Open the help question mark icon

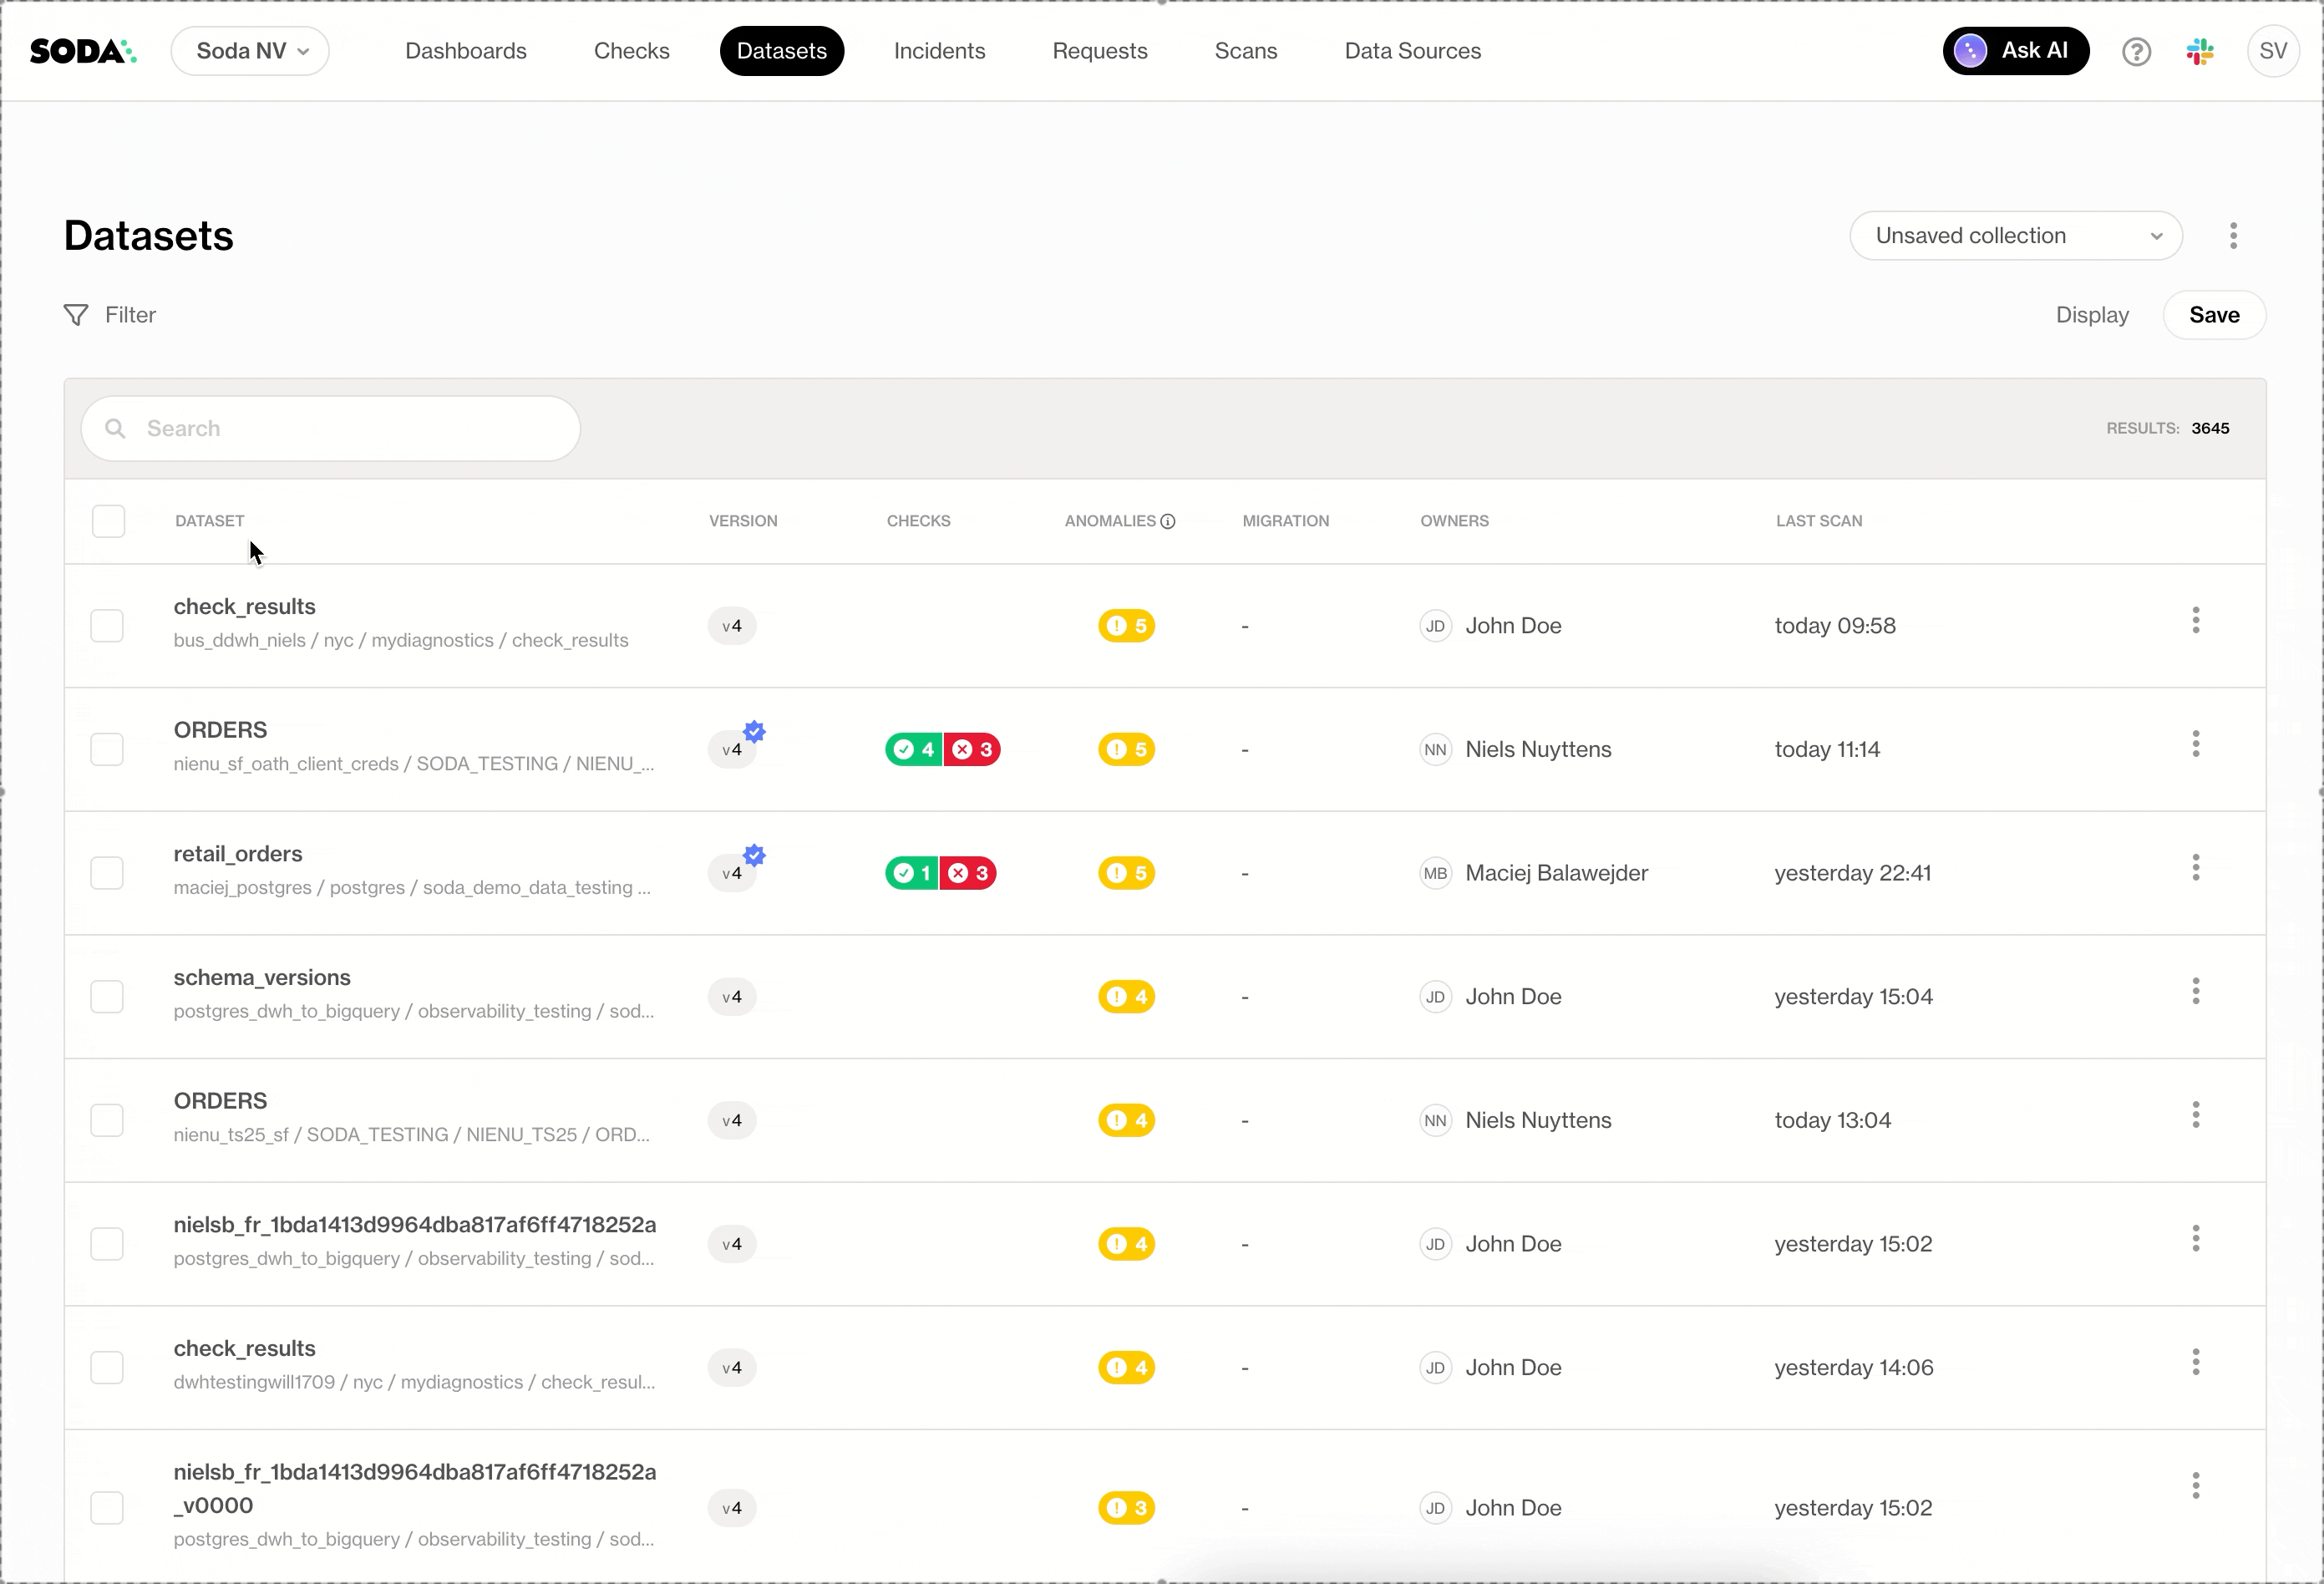tap(2136, 51)
